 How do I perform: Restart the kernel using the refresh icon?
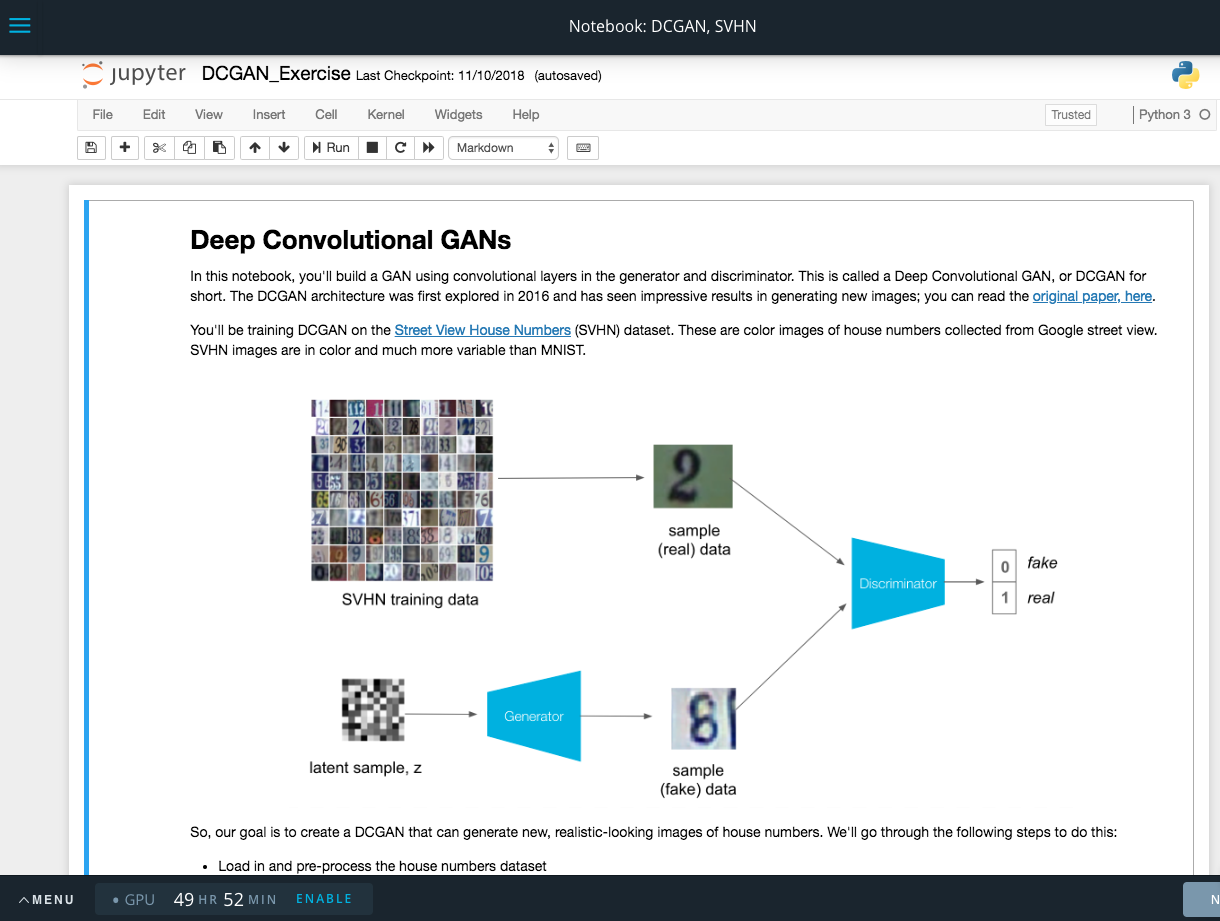(400, 147)
